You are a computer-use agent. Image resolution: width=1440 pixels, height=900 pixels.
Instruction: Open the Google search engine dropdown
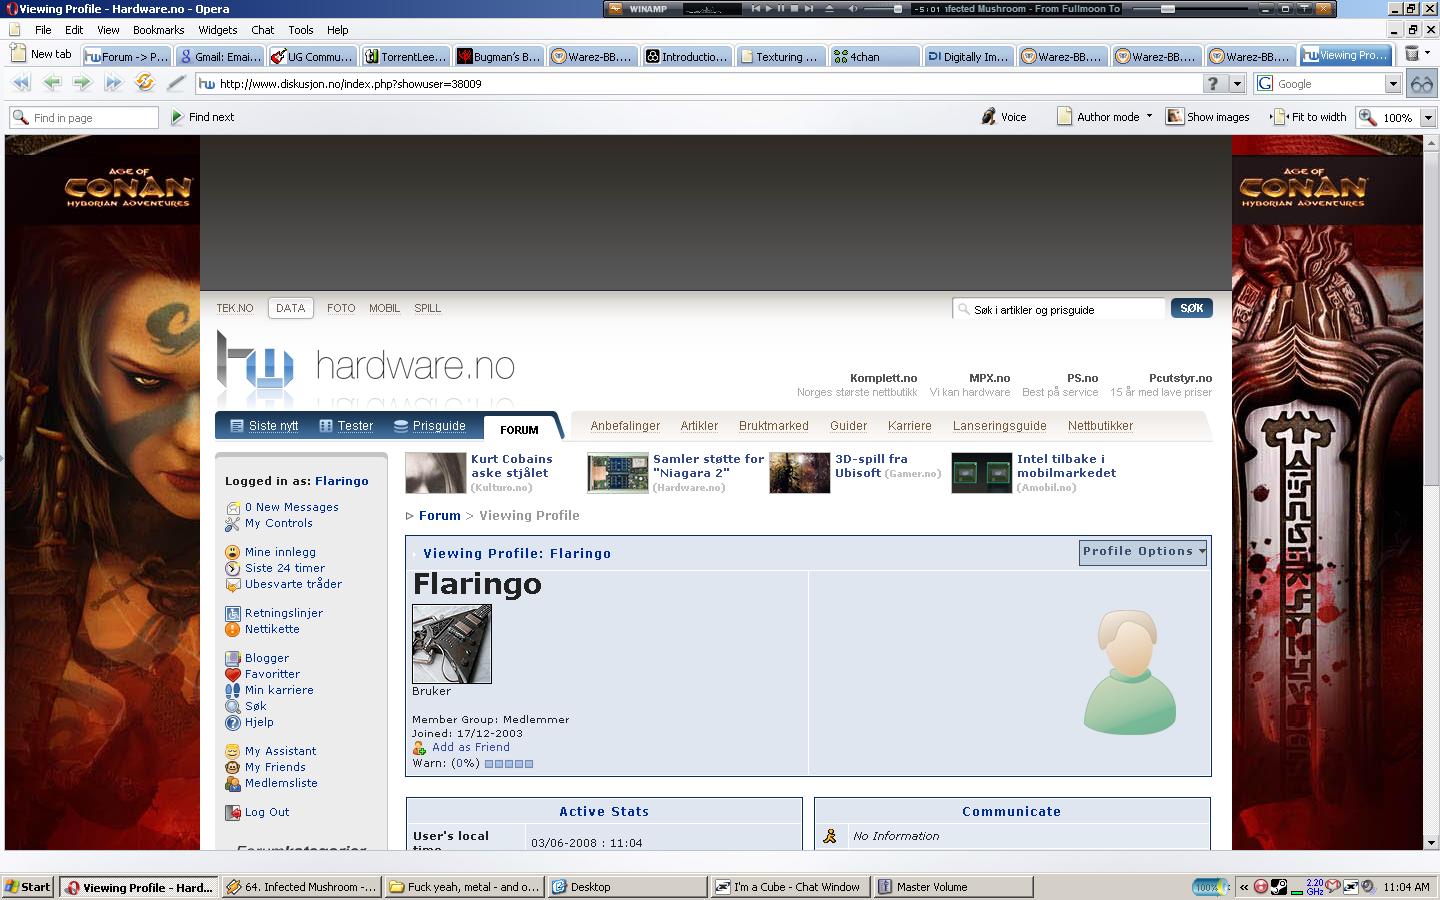point(1393,84)
